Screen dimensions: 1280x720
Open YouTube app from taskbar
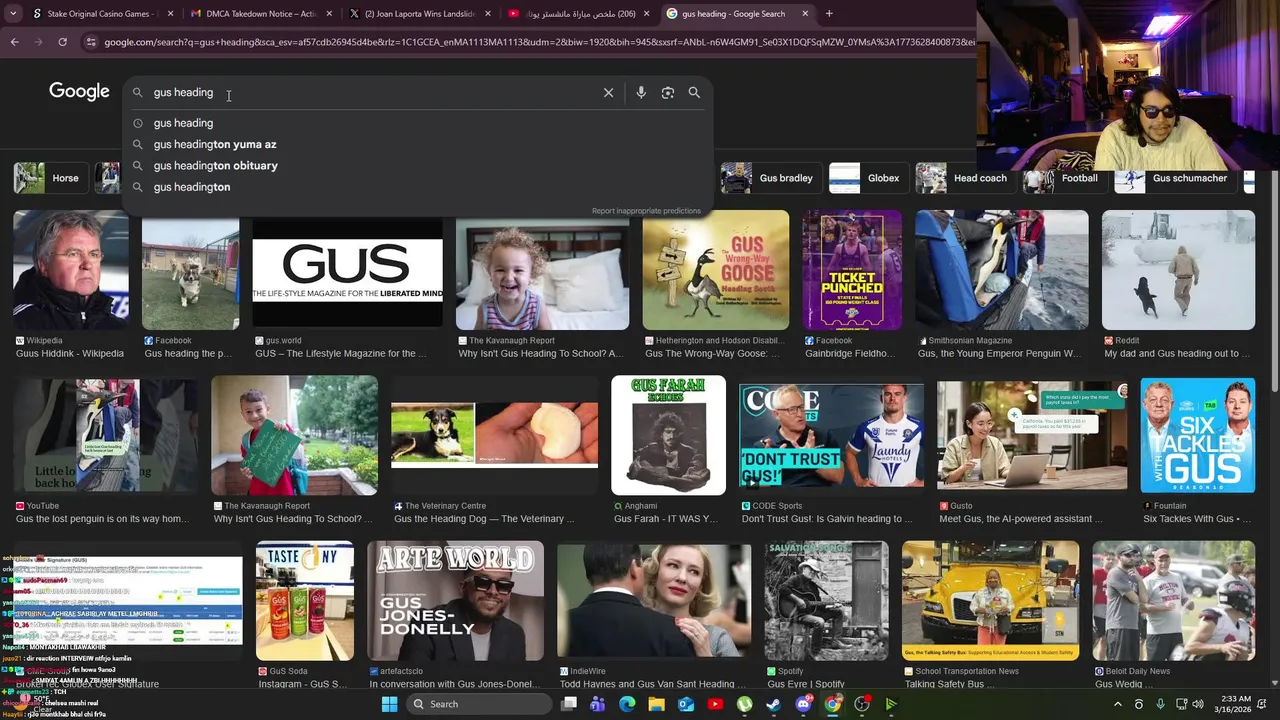click(715, 704)
